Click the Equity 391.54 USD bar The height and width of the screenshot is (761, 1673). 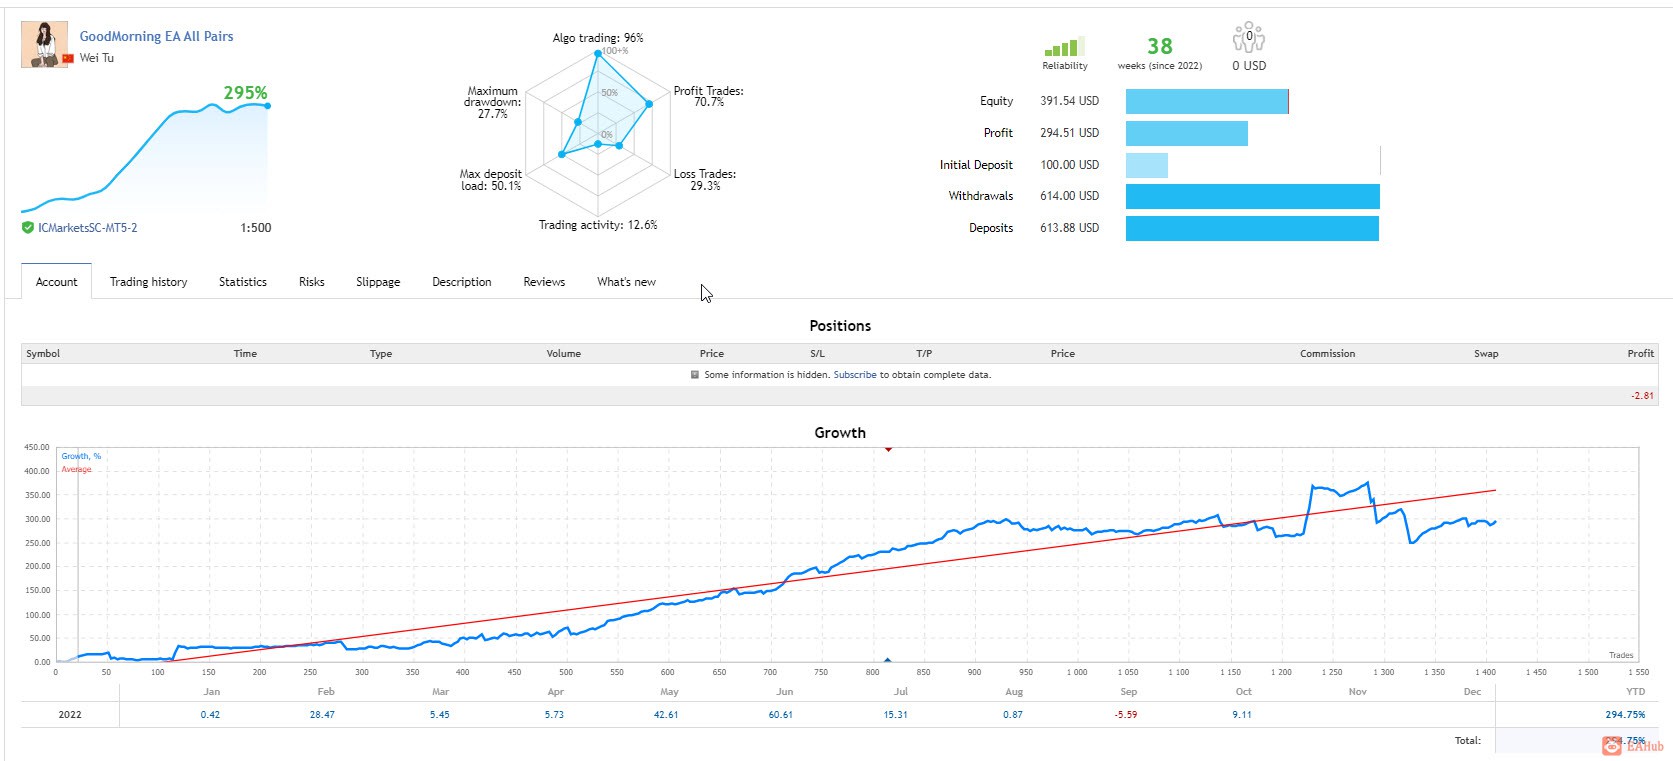point(1207,101)
